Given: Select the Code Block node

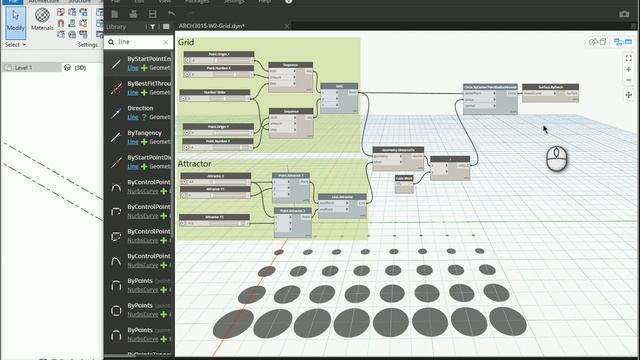Looking at the screenshot, I should click(404, 184).
